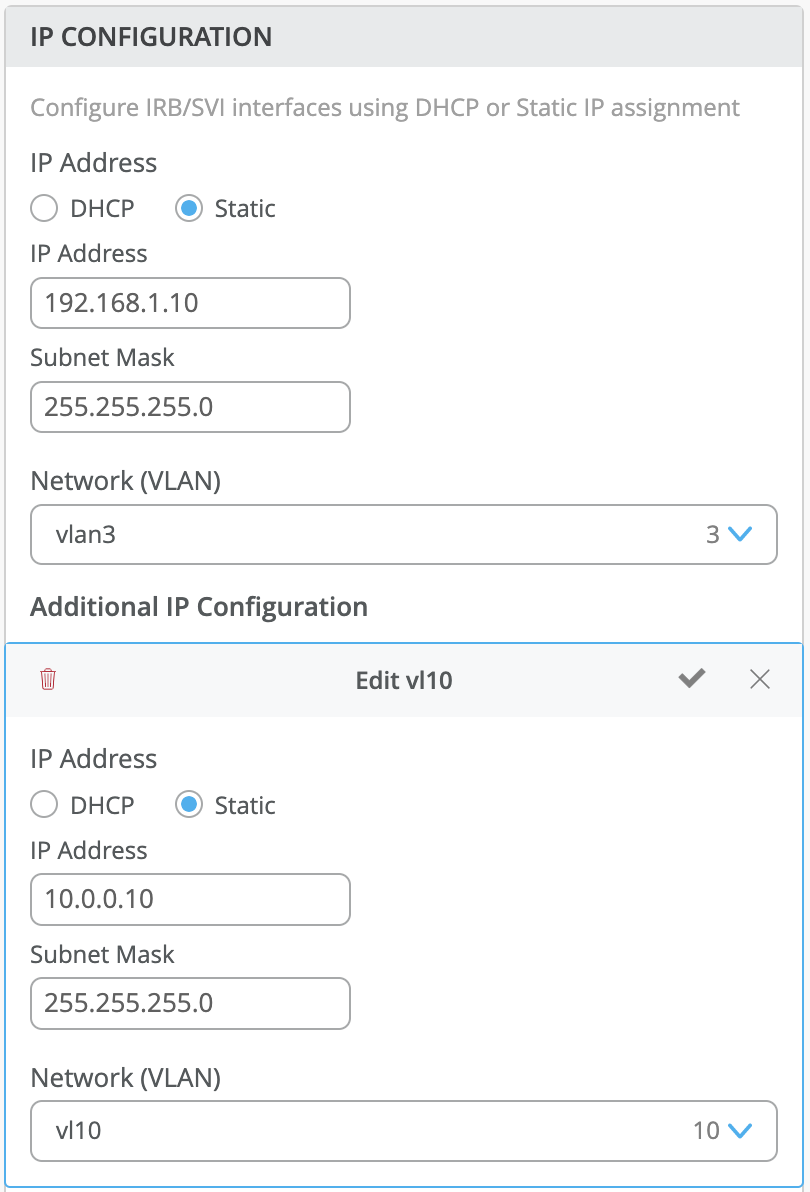810x1192 pixels.
Task: Confirm vl10 edits with the checkmark icon
Action: pyautogui.click(x=691, y=680)
